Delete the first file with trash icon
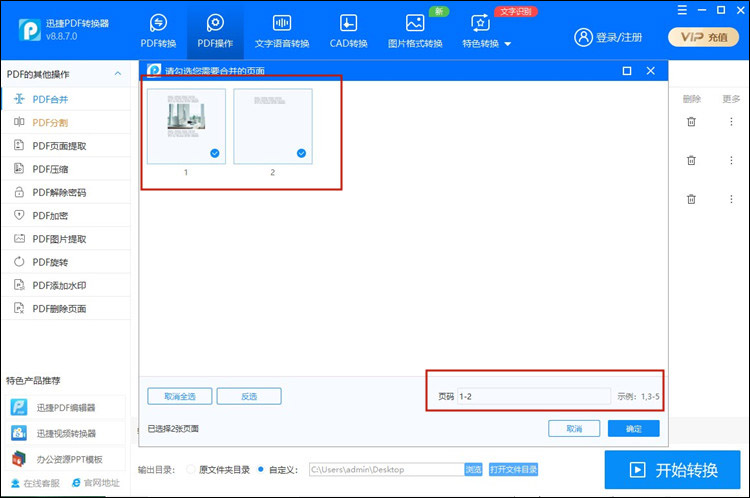Viewport: 750px width, 498px height. pos(691,122)
